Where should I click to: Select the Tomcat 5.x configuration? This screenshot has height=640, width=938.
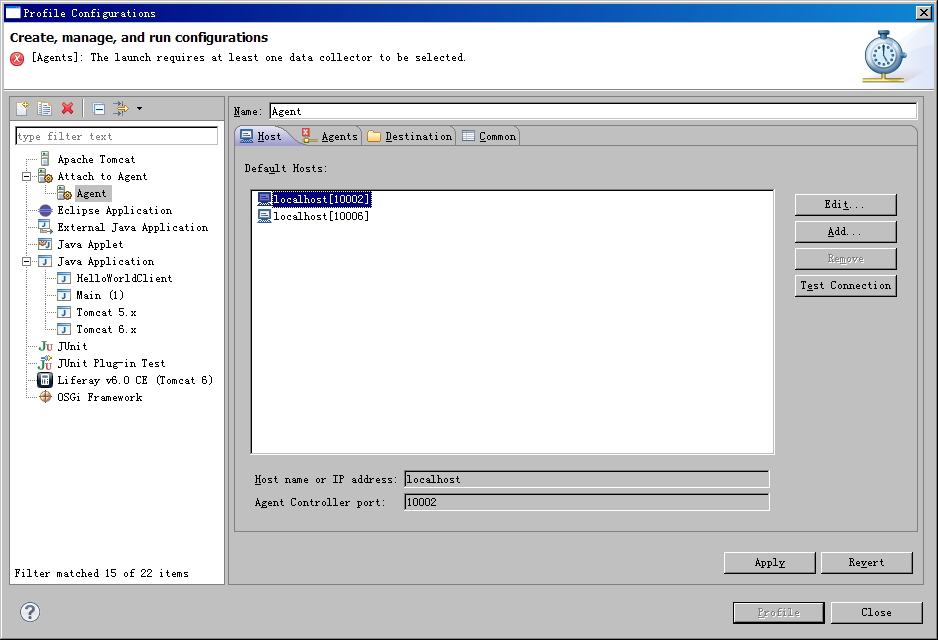pos(106,312)
